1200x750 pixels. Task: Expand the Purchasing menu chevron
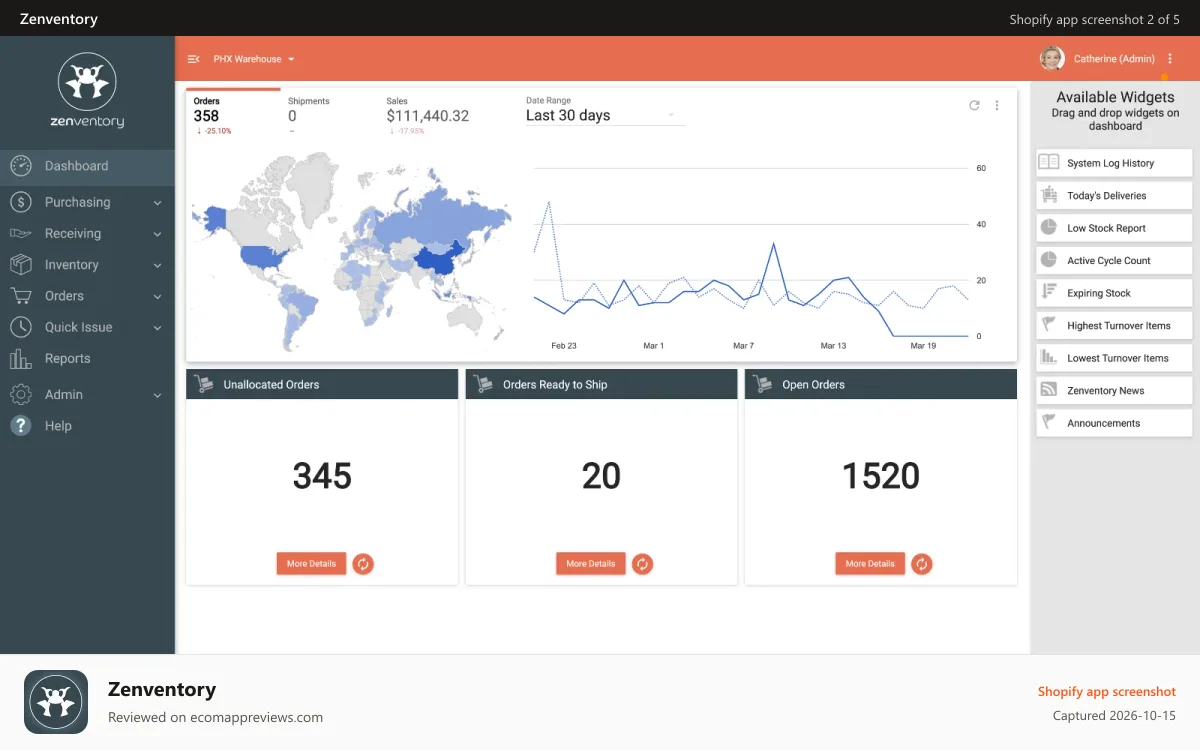(157, 203)
